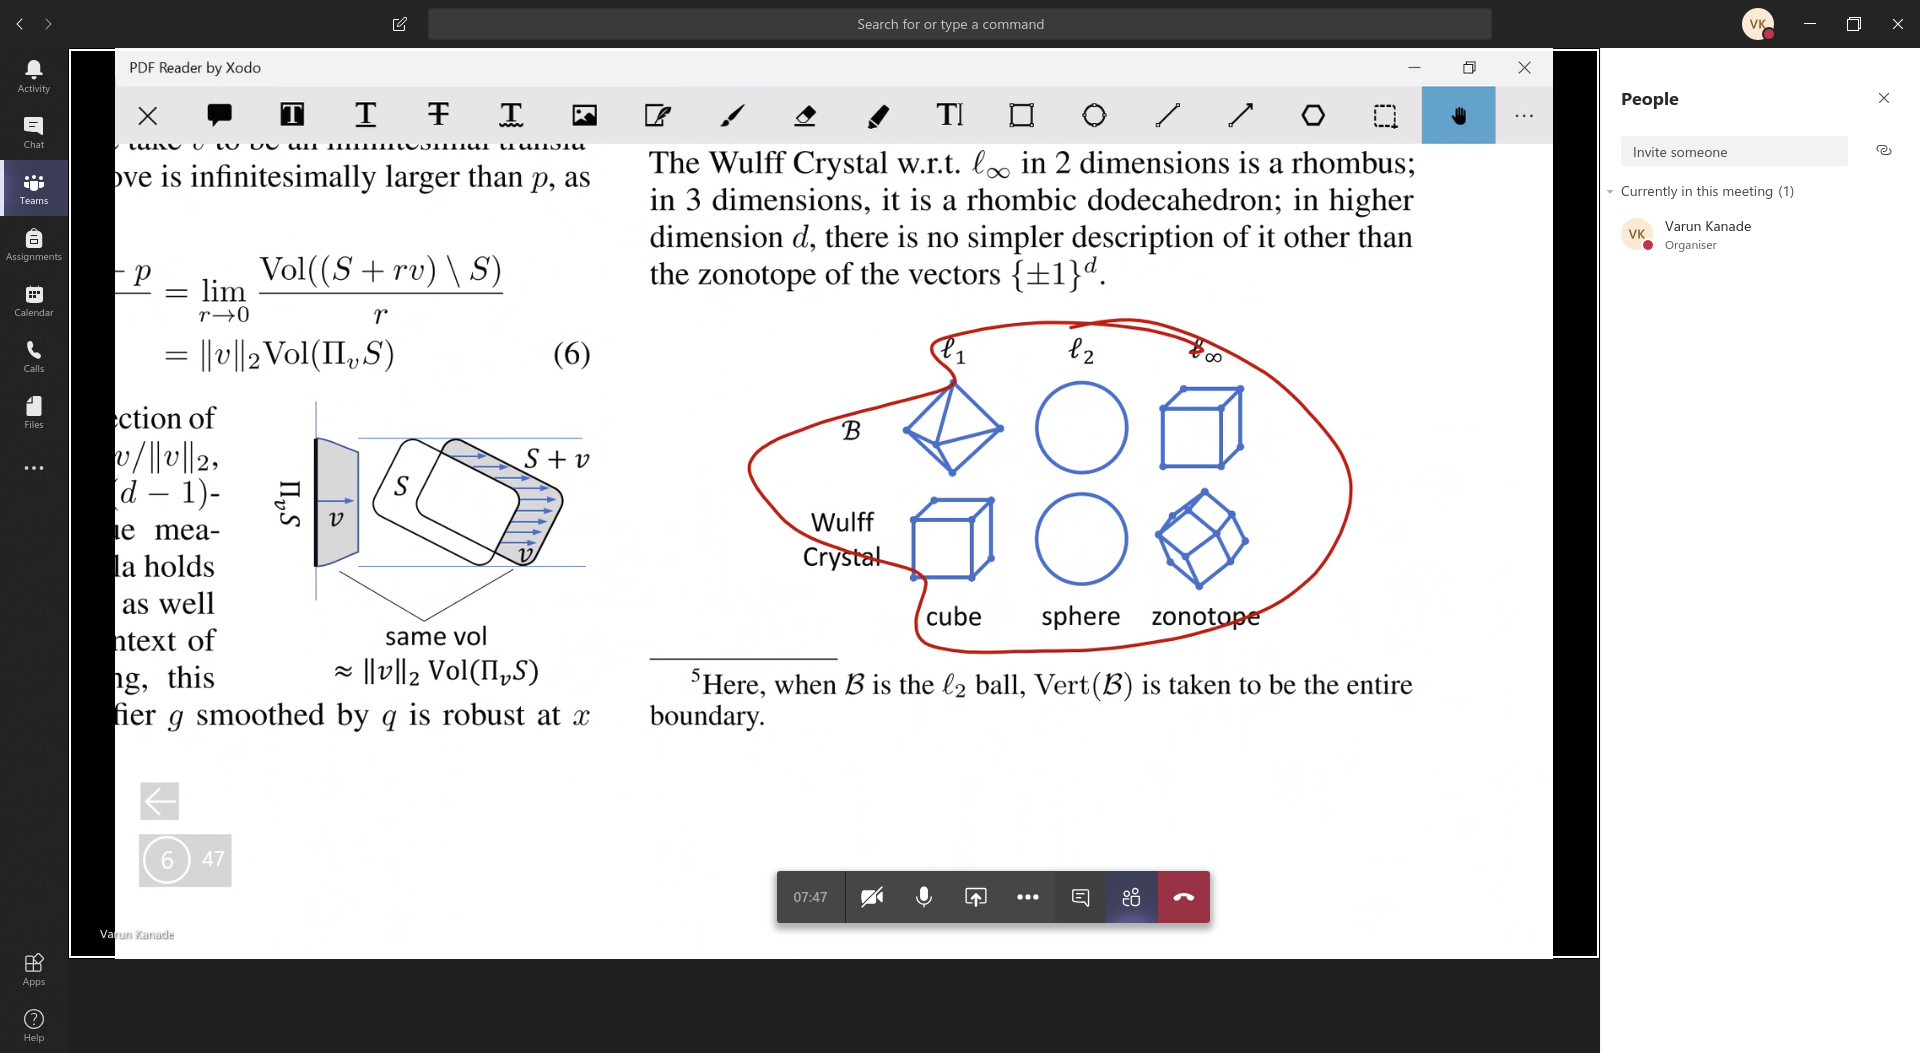This screenshot has width=1920, height=1053.
Task: Toggle the camera on in meeting
Action: click(871, 897)
